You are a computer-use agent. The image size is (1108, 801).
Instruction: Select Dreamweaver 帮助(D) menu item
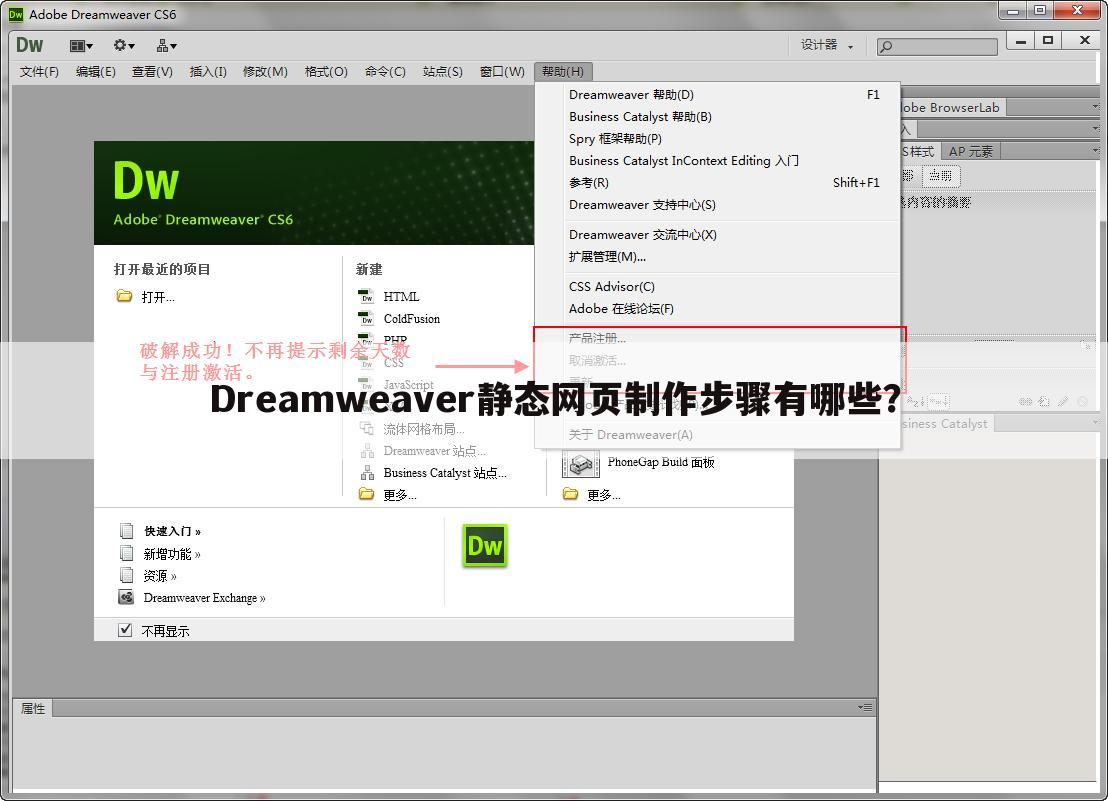717,95
